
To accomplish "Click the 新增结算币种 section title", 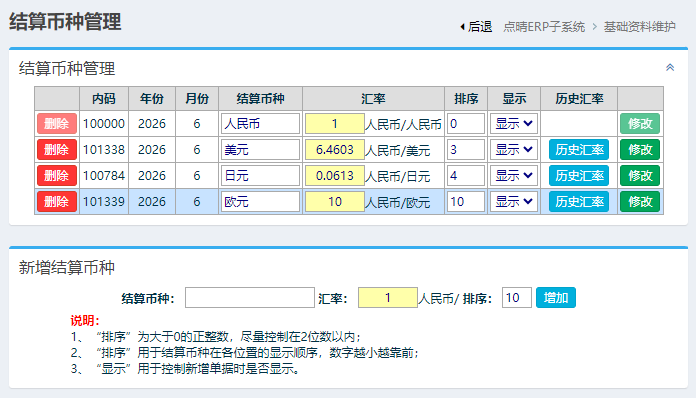I will (x=67, y=268).
